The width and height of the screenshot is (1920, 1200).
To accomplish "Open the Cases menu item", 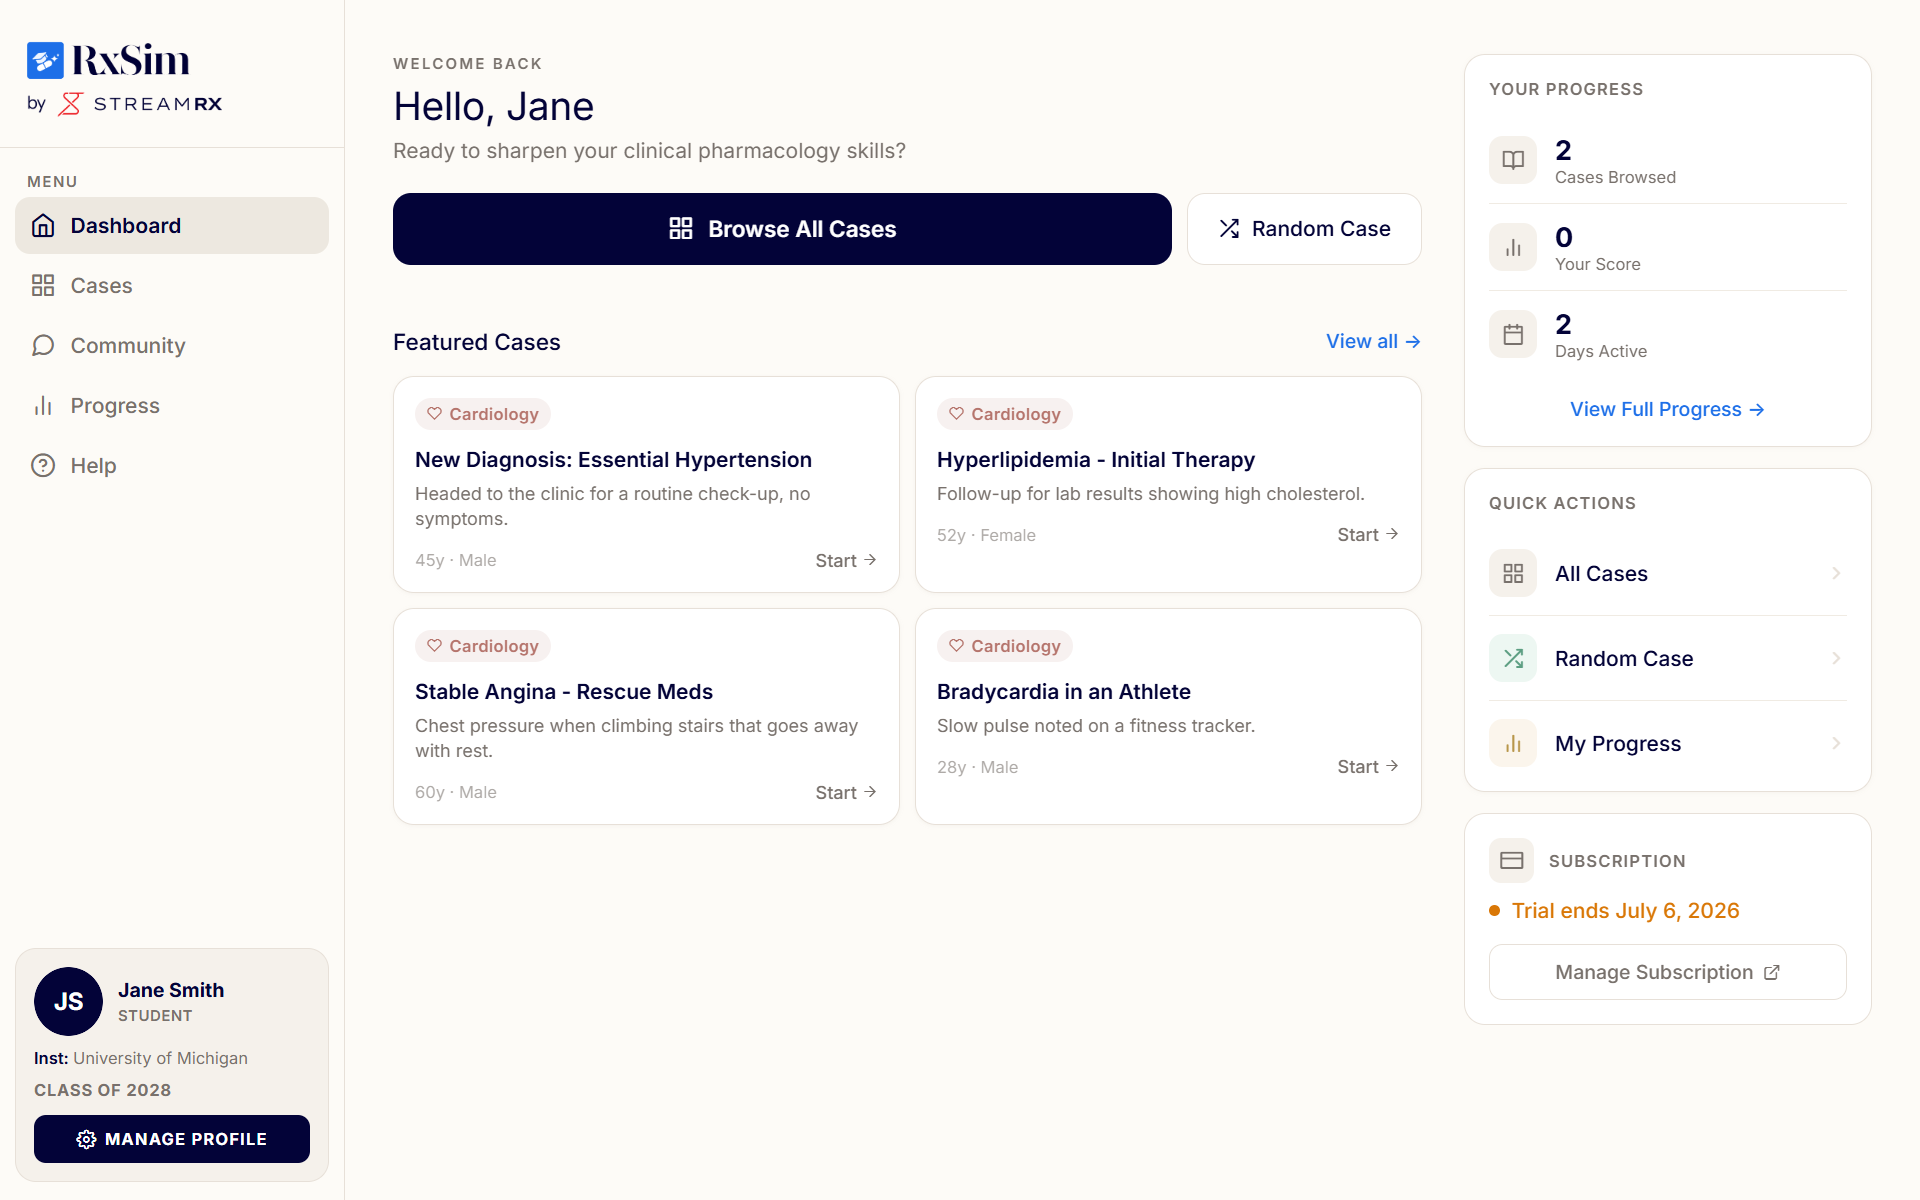I will click(172, 286).
